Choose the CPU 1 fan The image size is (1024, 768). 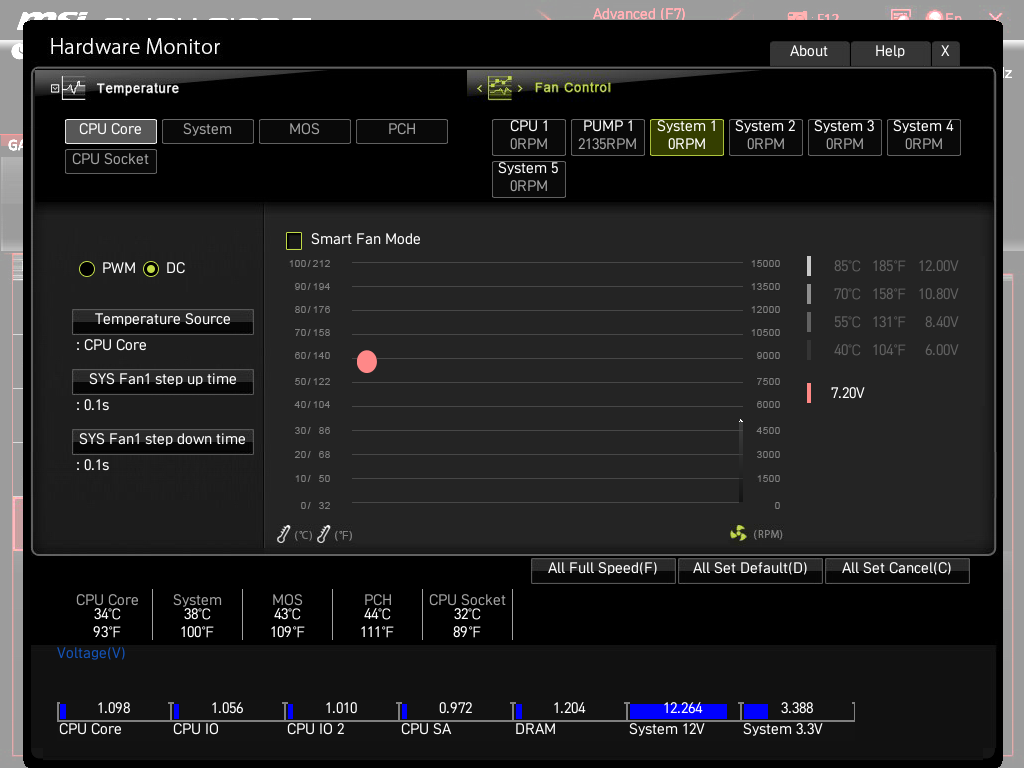coord(529,136)
